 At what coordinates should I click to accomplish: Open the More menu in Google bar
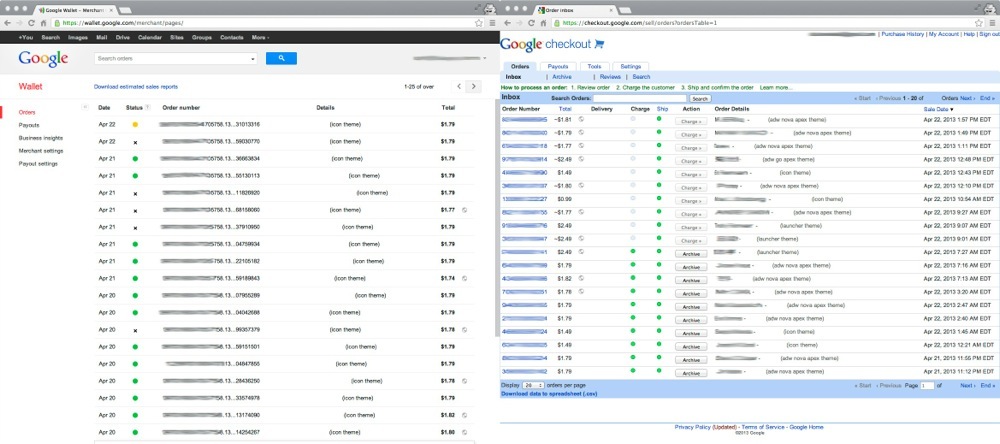click(260, 37)
